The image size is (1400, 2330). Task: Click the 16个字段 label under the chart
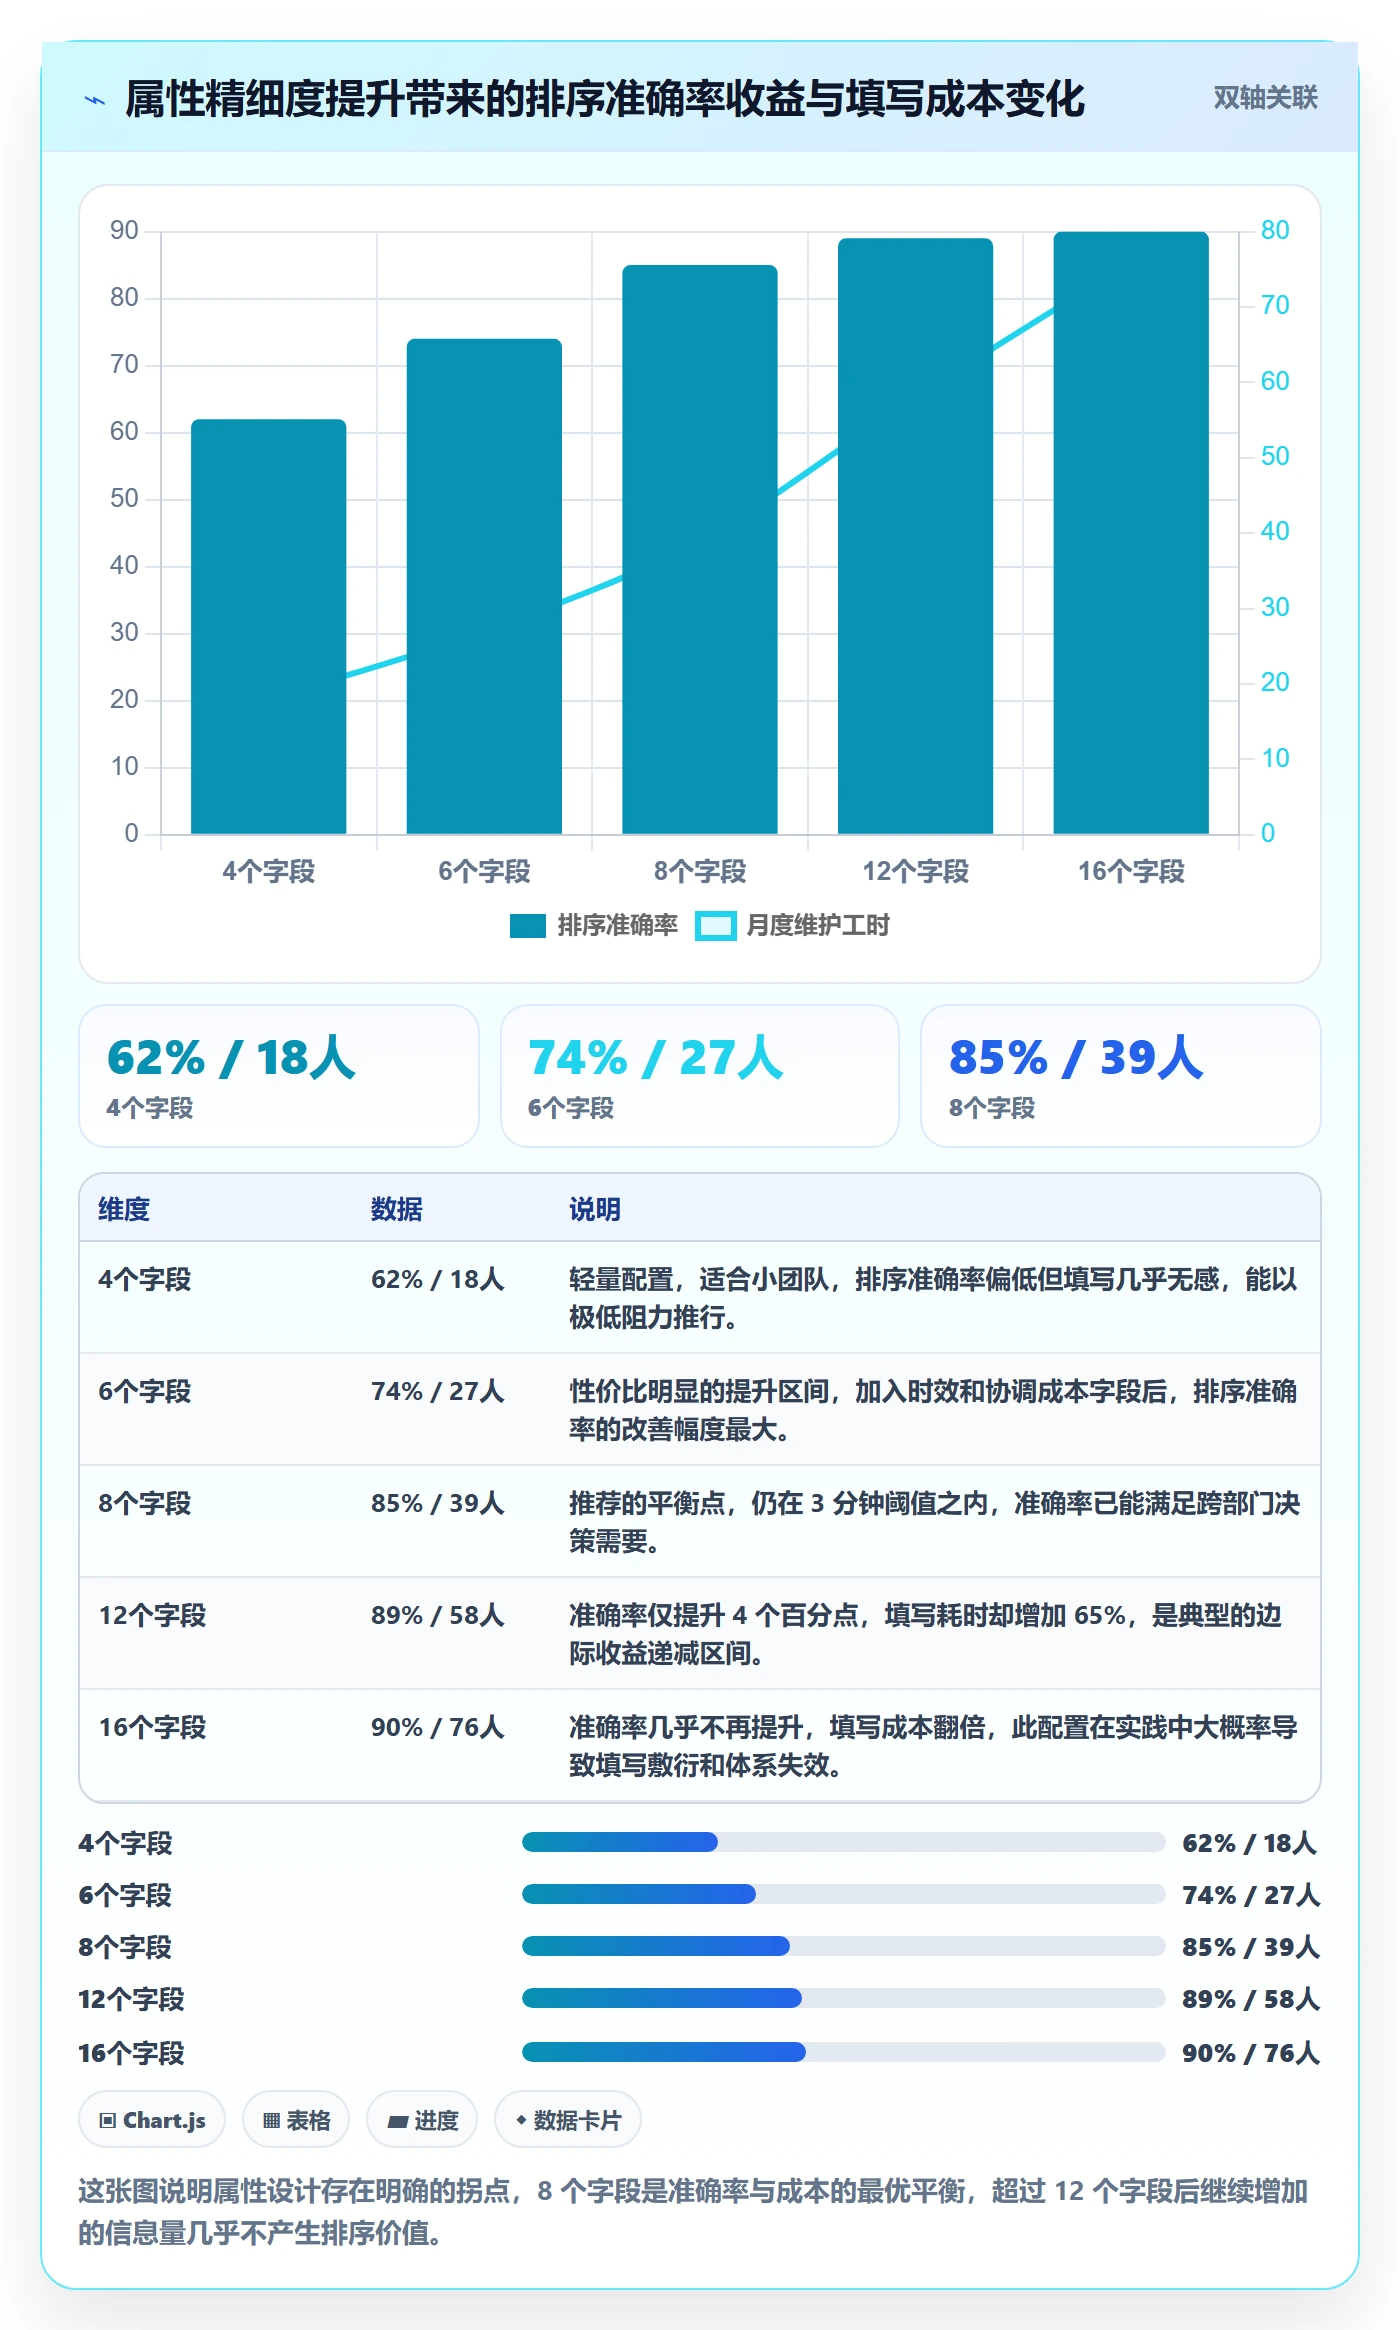click(1131, 871)
